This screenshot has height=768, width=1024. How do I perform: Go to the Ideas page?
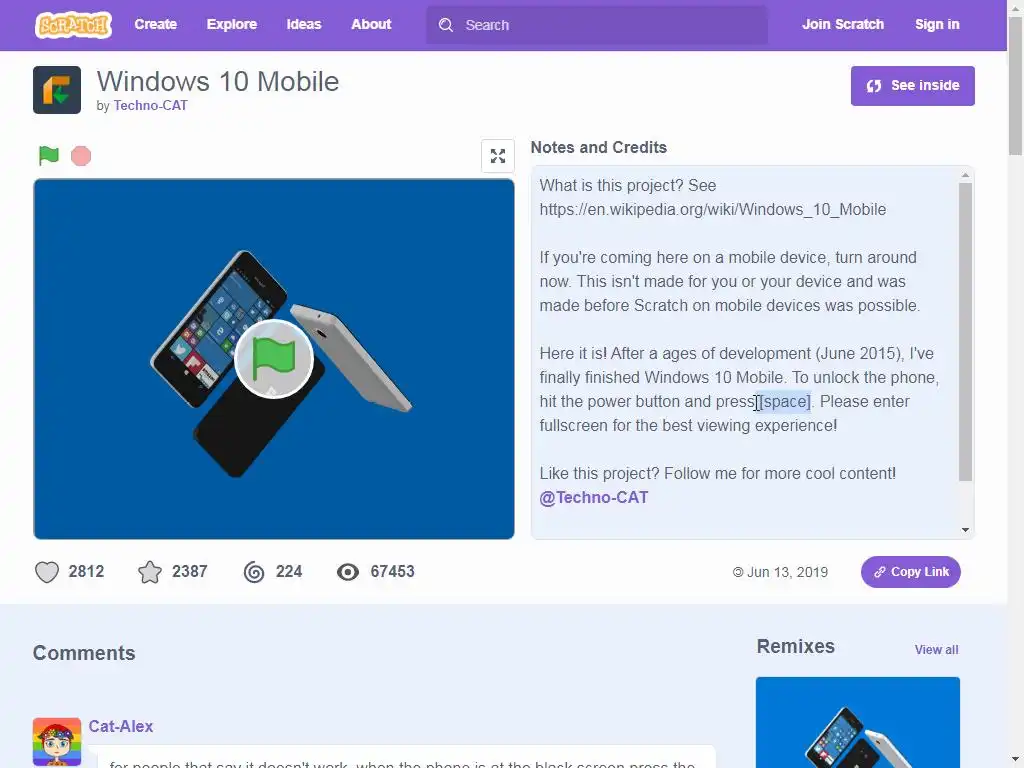pyautogui.click(x=304, y=24)
